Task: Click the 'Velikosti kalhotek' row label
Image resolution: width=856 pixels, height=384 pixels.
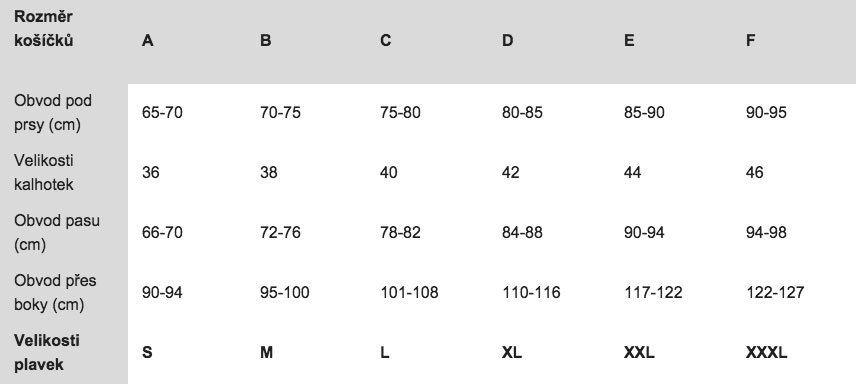Action: 44,173
